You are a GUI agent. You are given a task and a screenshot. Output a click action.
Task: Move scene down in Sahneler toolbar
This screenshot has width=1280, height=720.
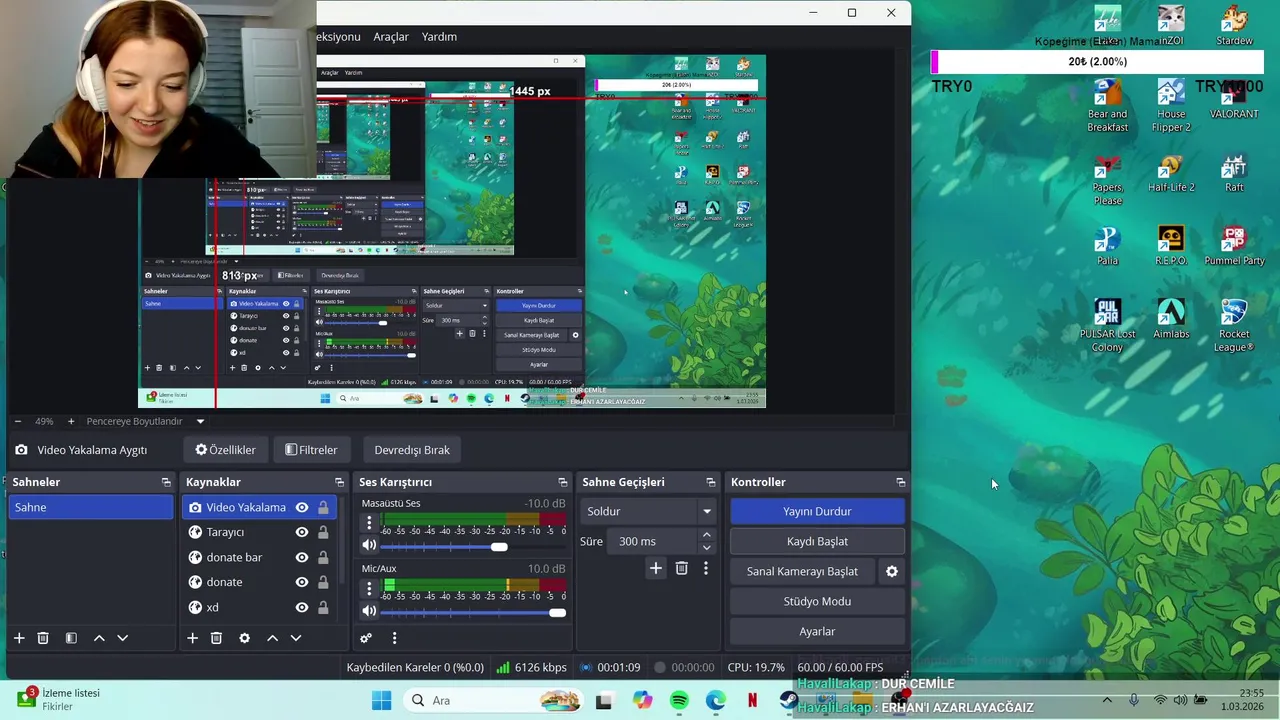tap(123, 638)
